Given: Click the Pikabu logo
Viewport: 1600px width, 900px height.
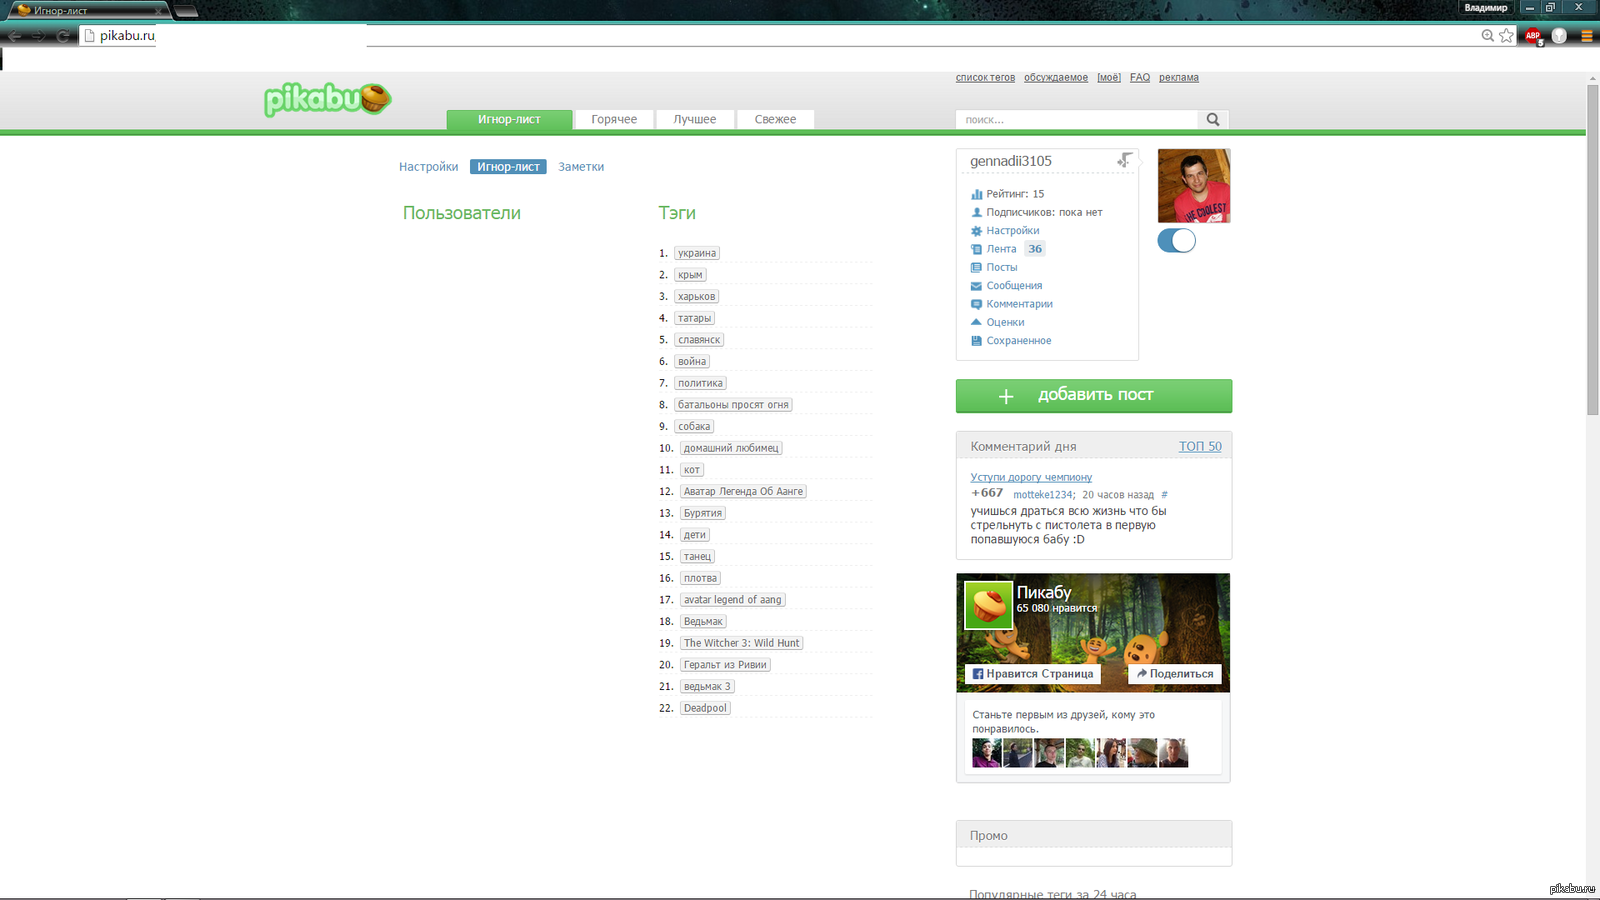Looking at the screenshot, I should click(327, 99).
